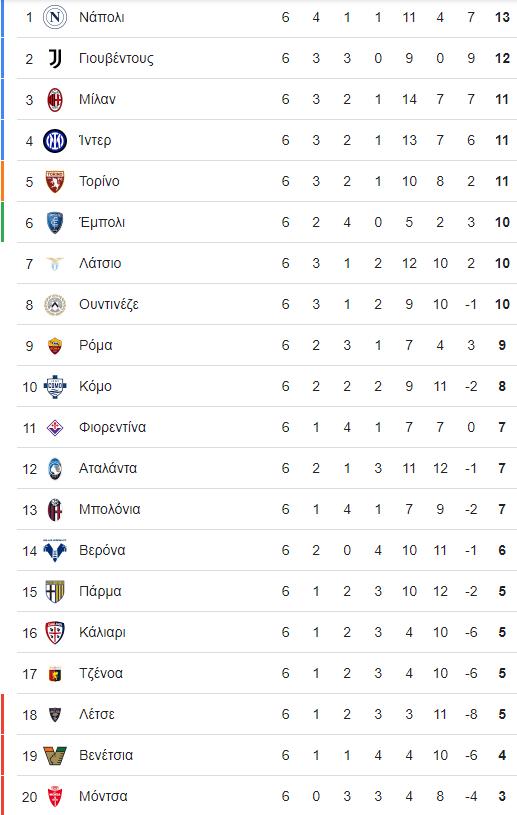Image resolution: width=517 pixels, height=815 pixels.
Task: Click the Napoli club crest icon
Action: (55, 17)
